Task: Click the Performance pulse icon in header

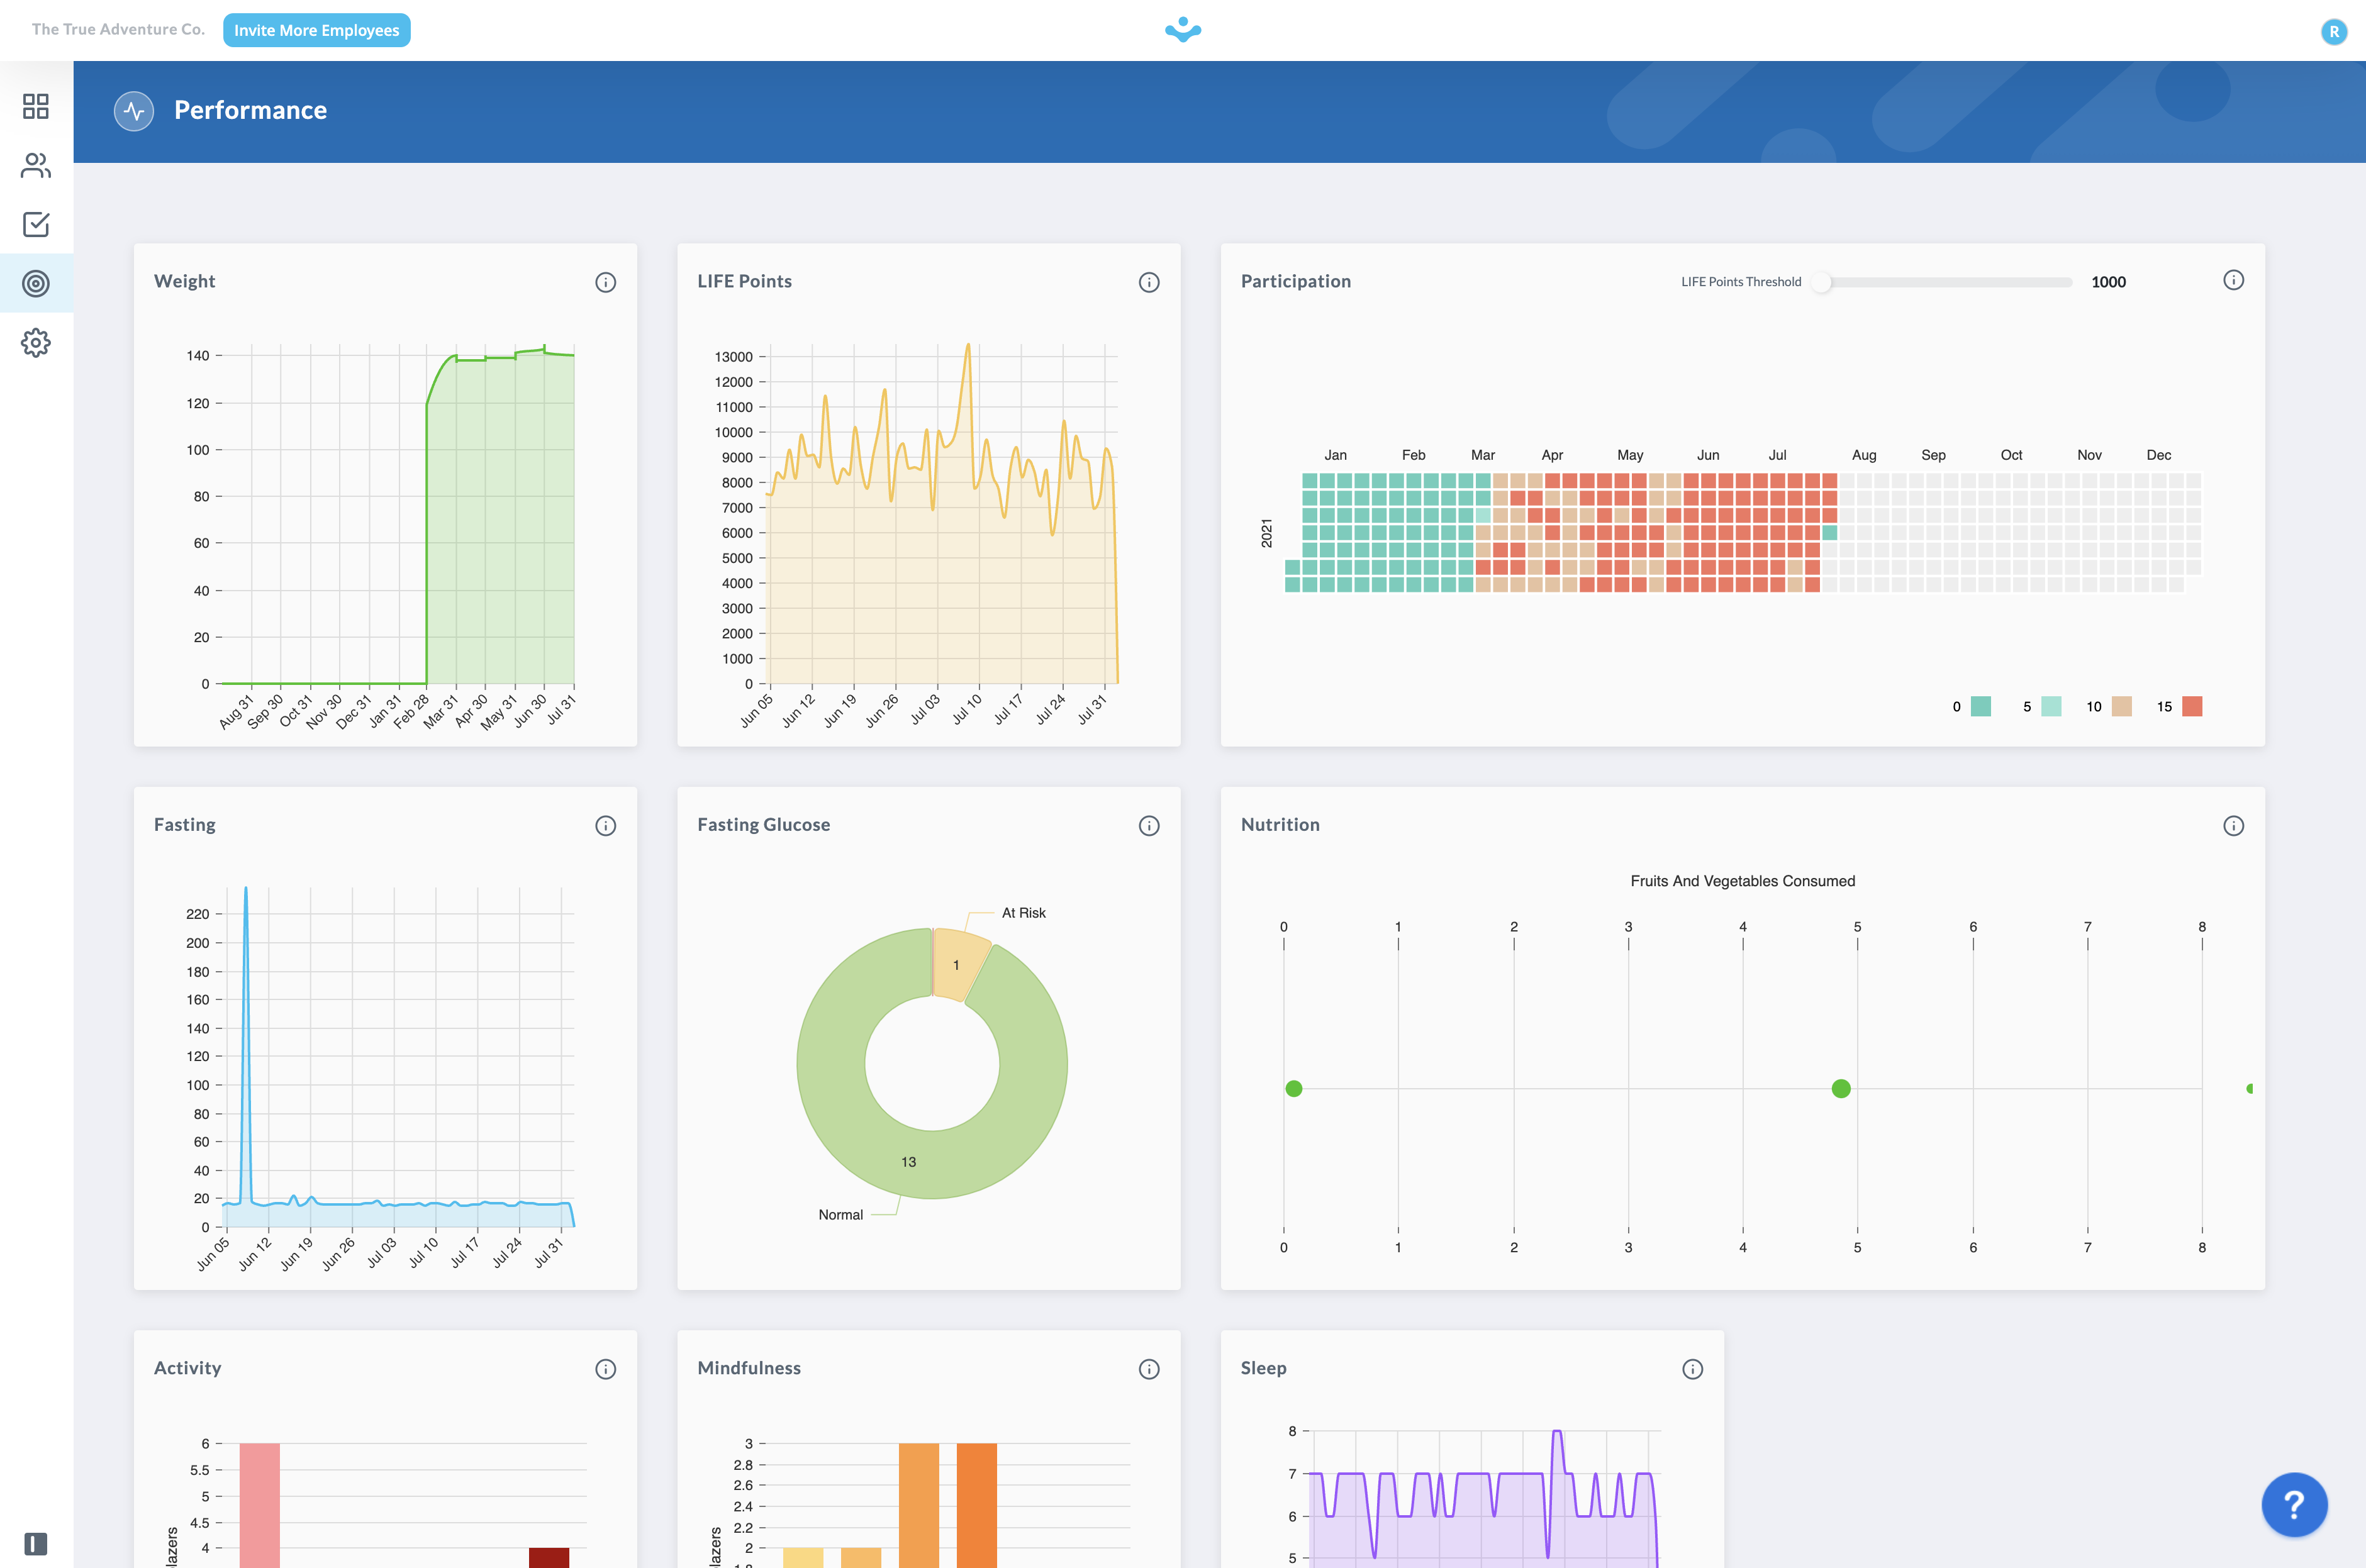Action: (x=134, y=111)
